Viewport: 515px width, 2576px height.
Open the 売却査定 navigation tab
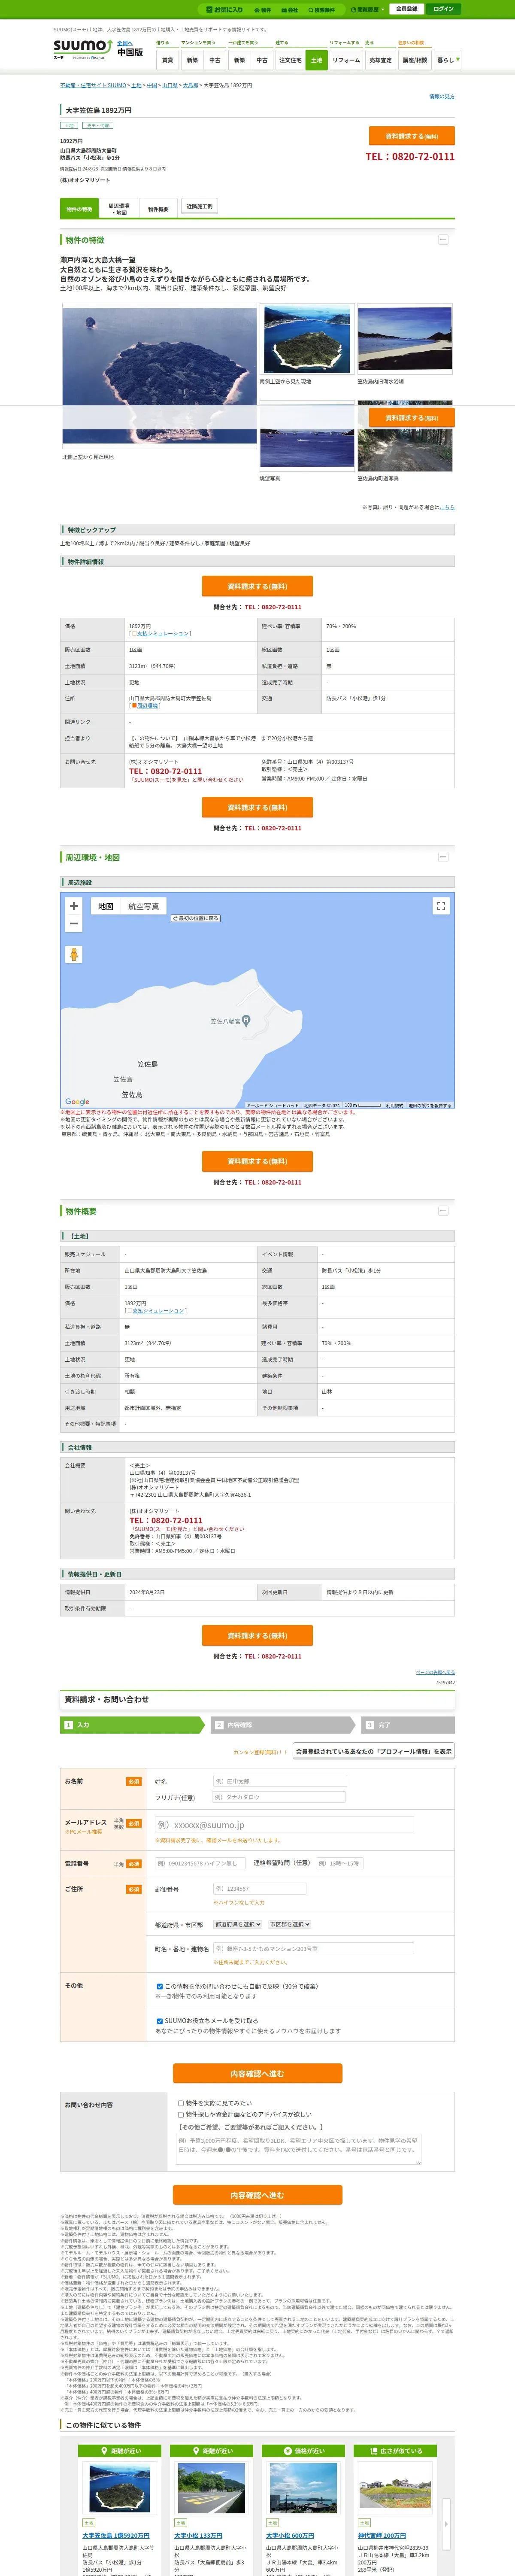[380, 60]
